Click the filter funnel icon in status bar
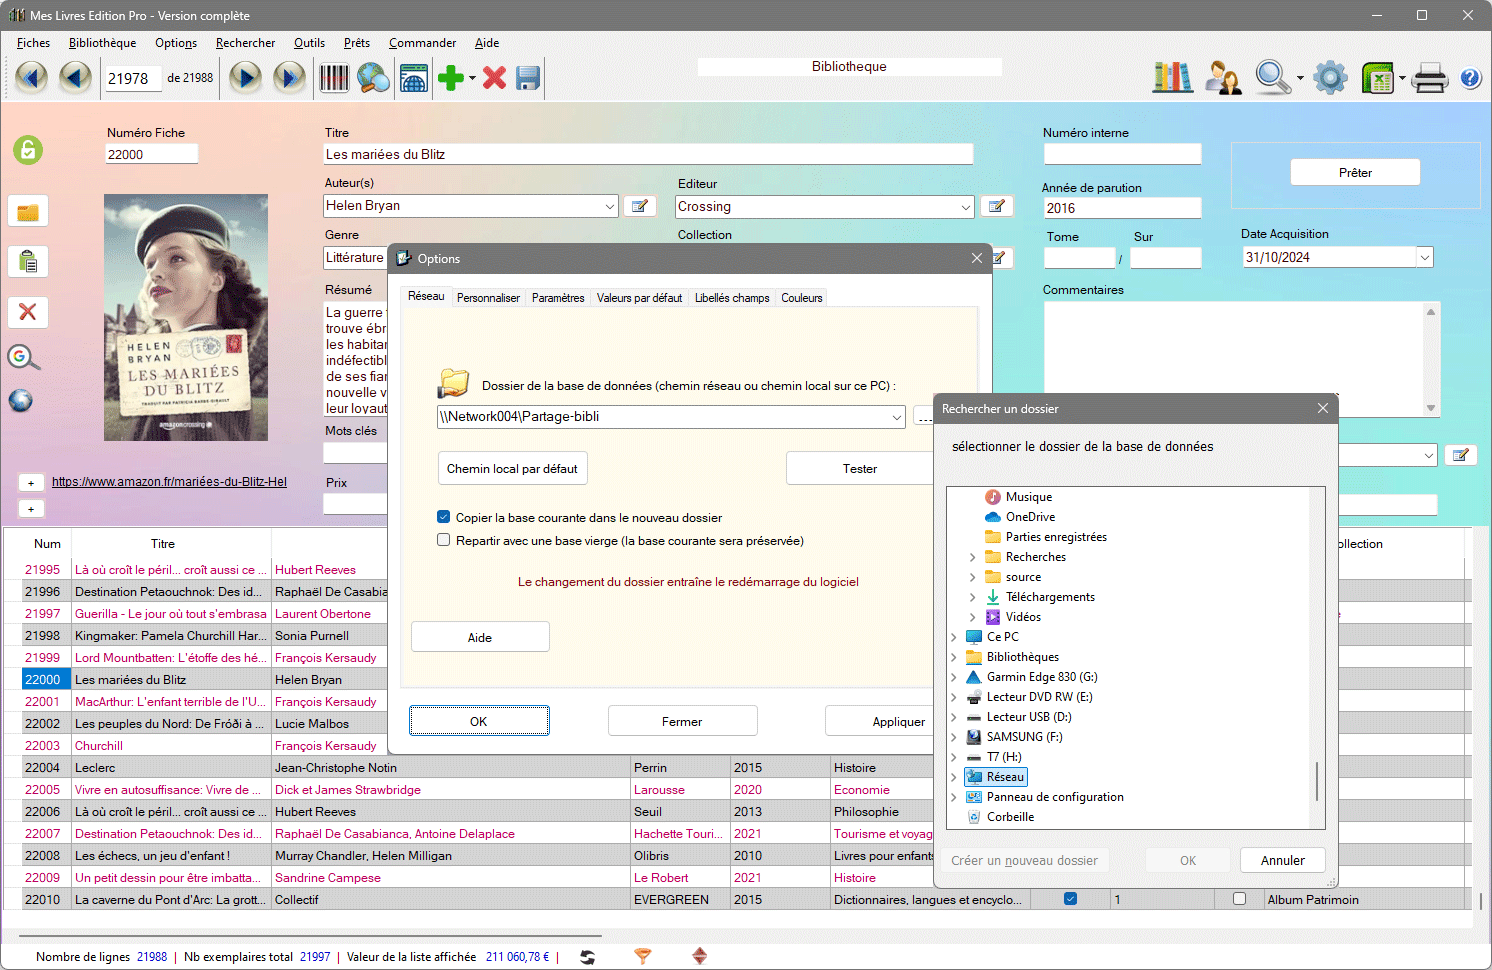The width and height of the screenshot is (1492, 970). (x=643, y=957)
